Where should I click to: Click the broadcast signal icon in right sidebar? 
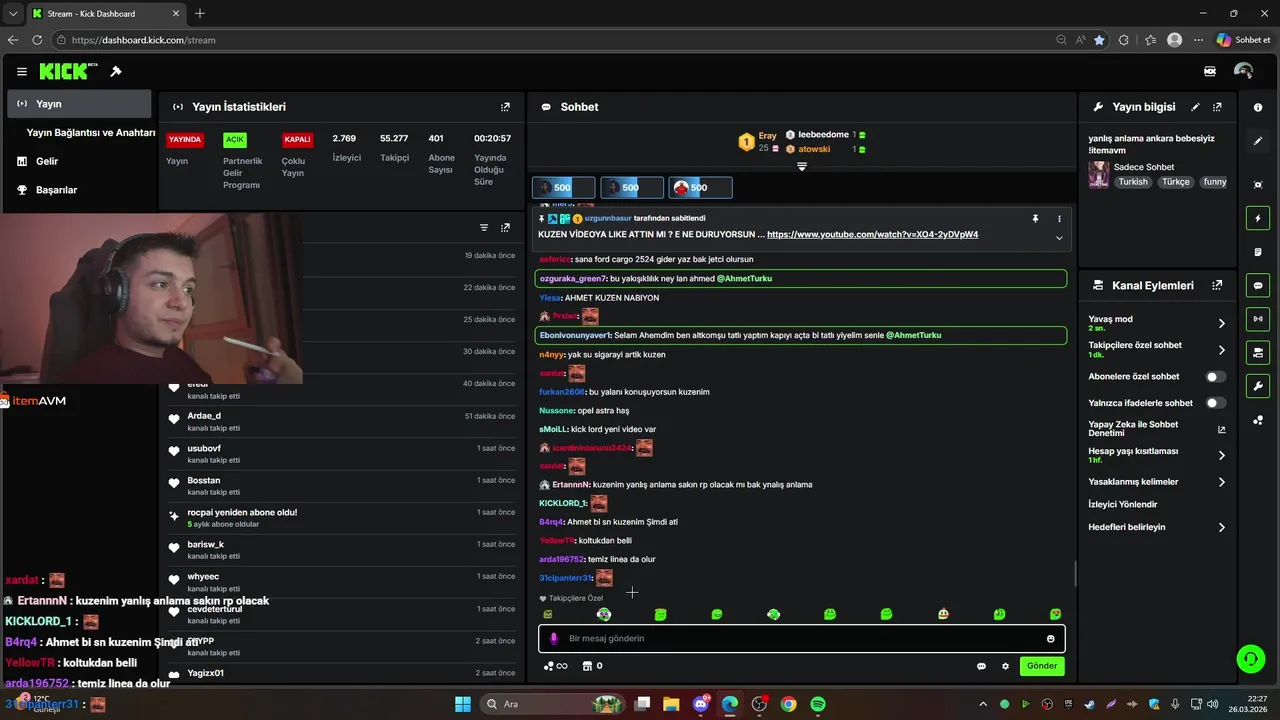click(1258, 319)
